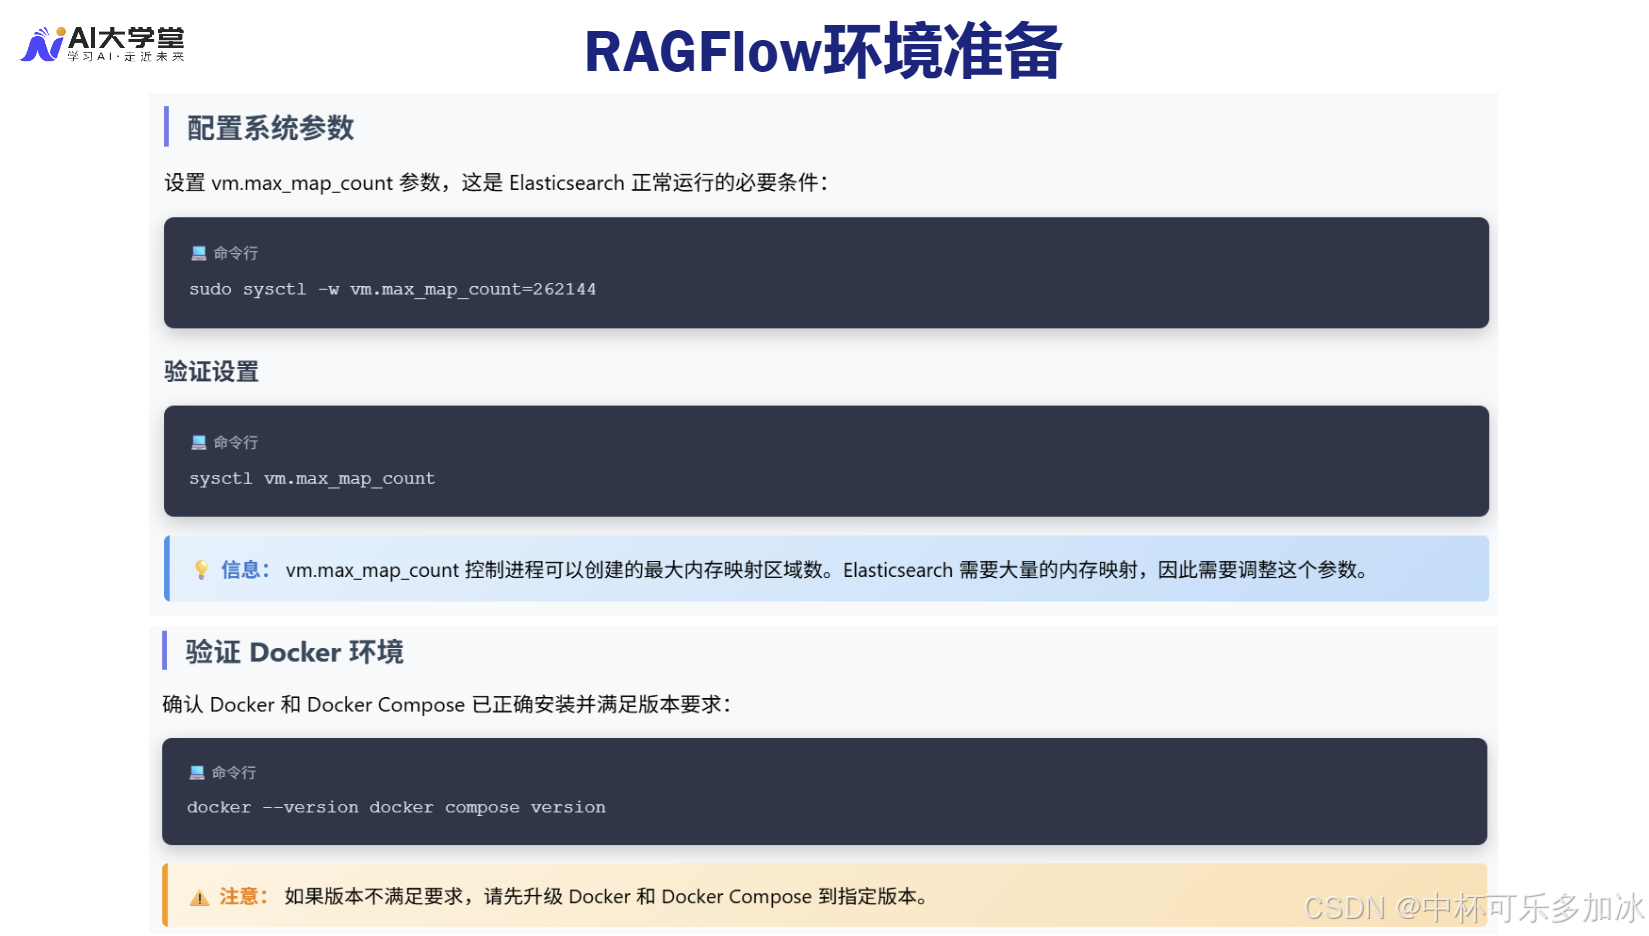This screenshot has width=1649, height=936.
Task: Click the dark code block containing docker --version
Action: [826, 791]
